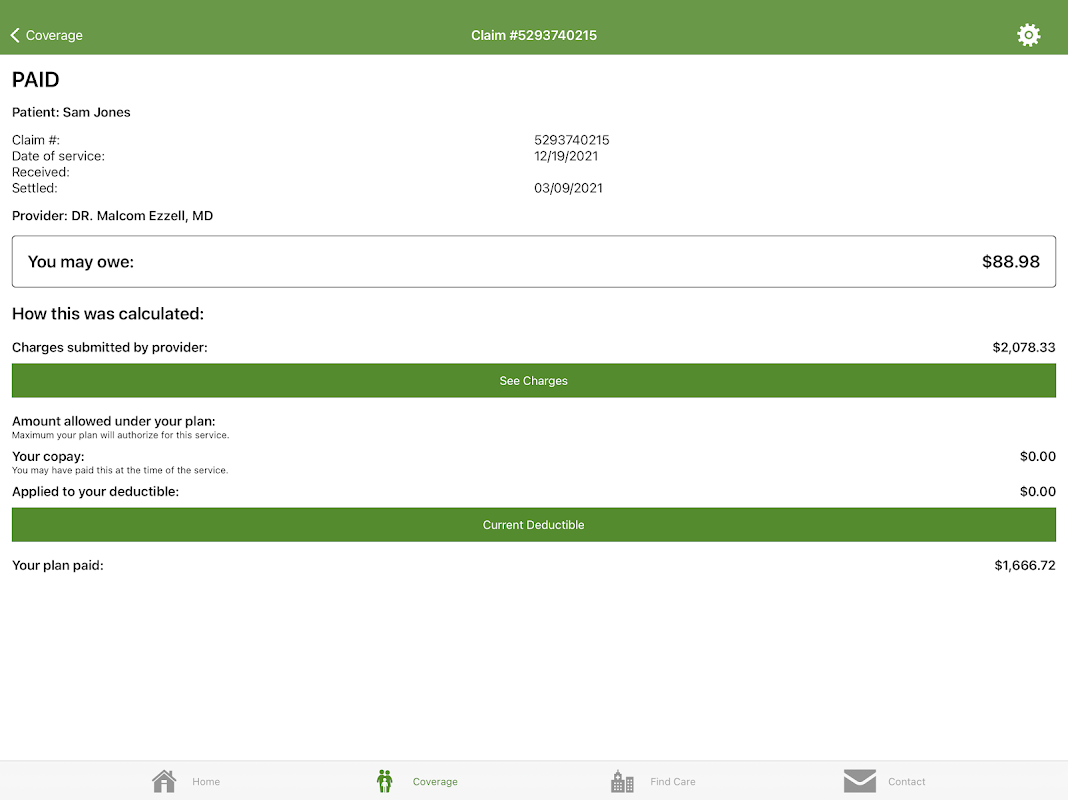Click claim number value 5293740215 in details
The image size is (1068, 800).
click(571, 140)
